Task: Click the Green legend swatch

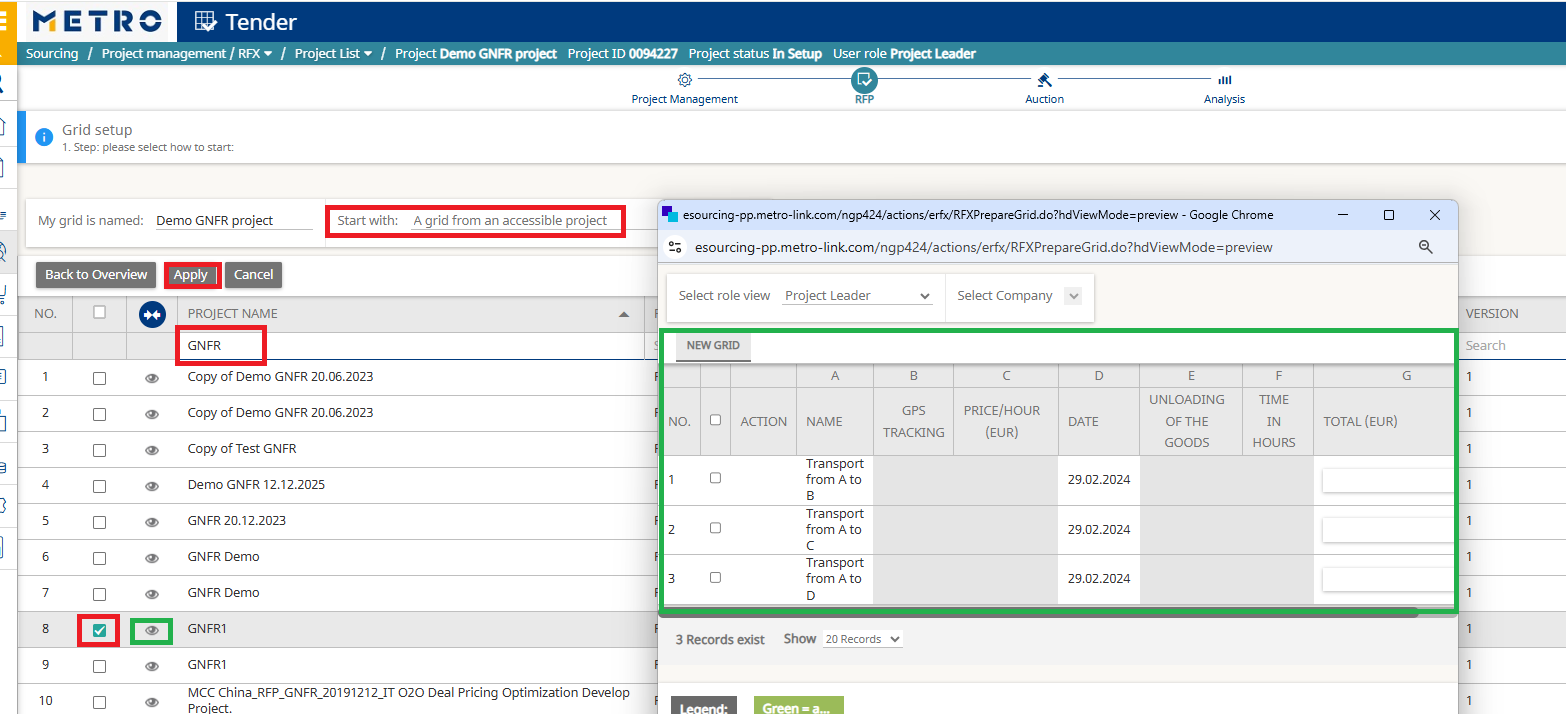Action: pyautogui.click(x=798, y=706)
